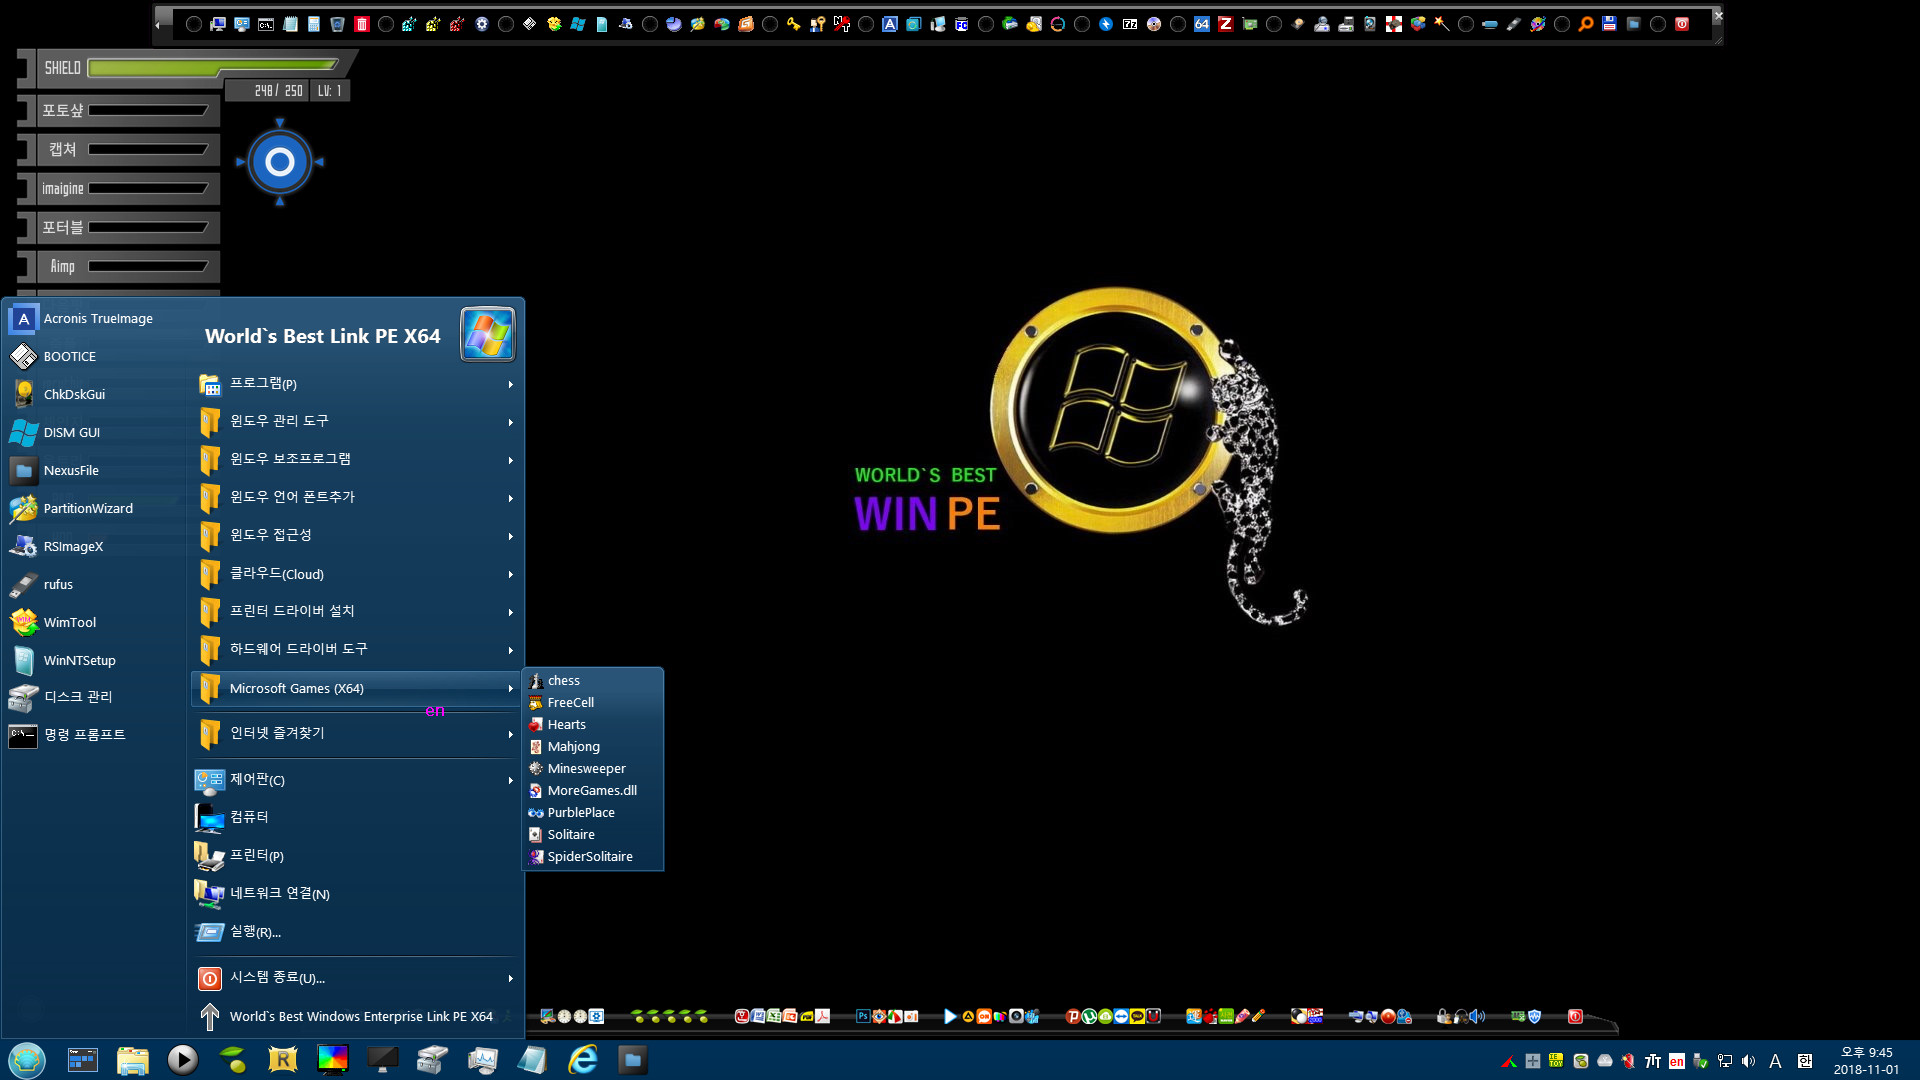The height and width of the screenshot is (1080, 1920).
Task: Expand the 제어판(C) submenu arrow
Action: 510,780
